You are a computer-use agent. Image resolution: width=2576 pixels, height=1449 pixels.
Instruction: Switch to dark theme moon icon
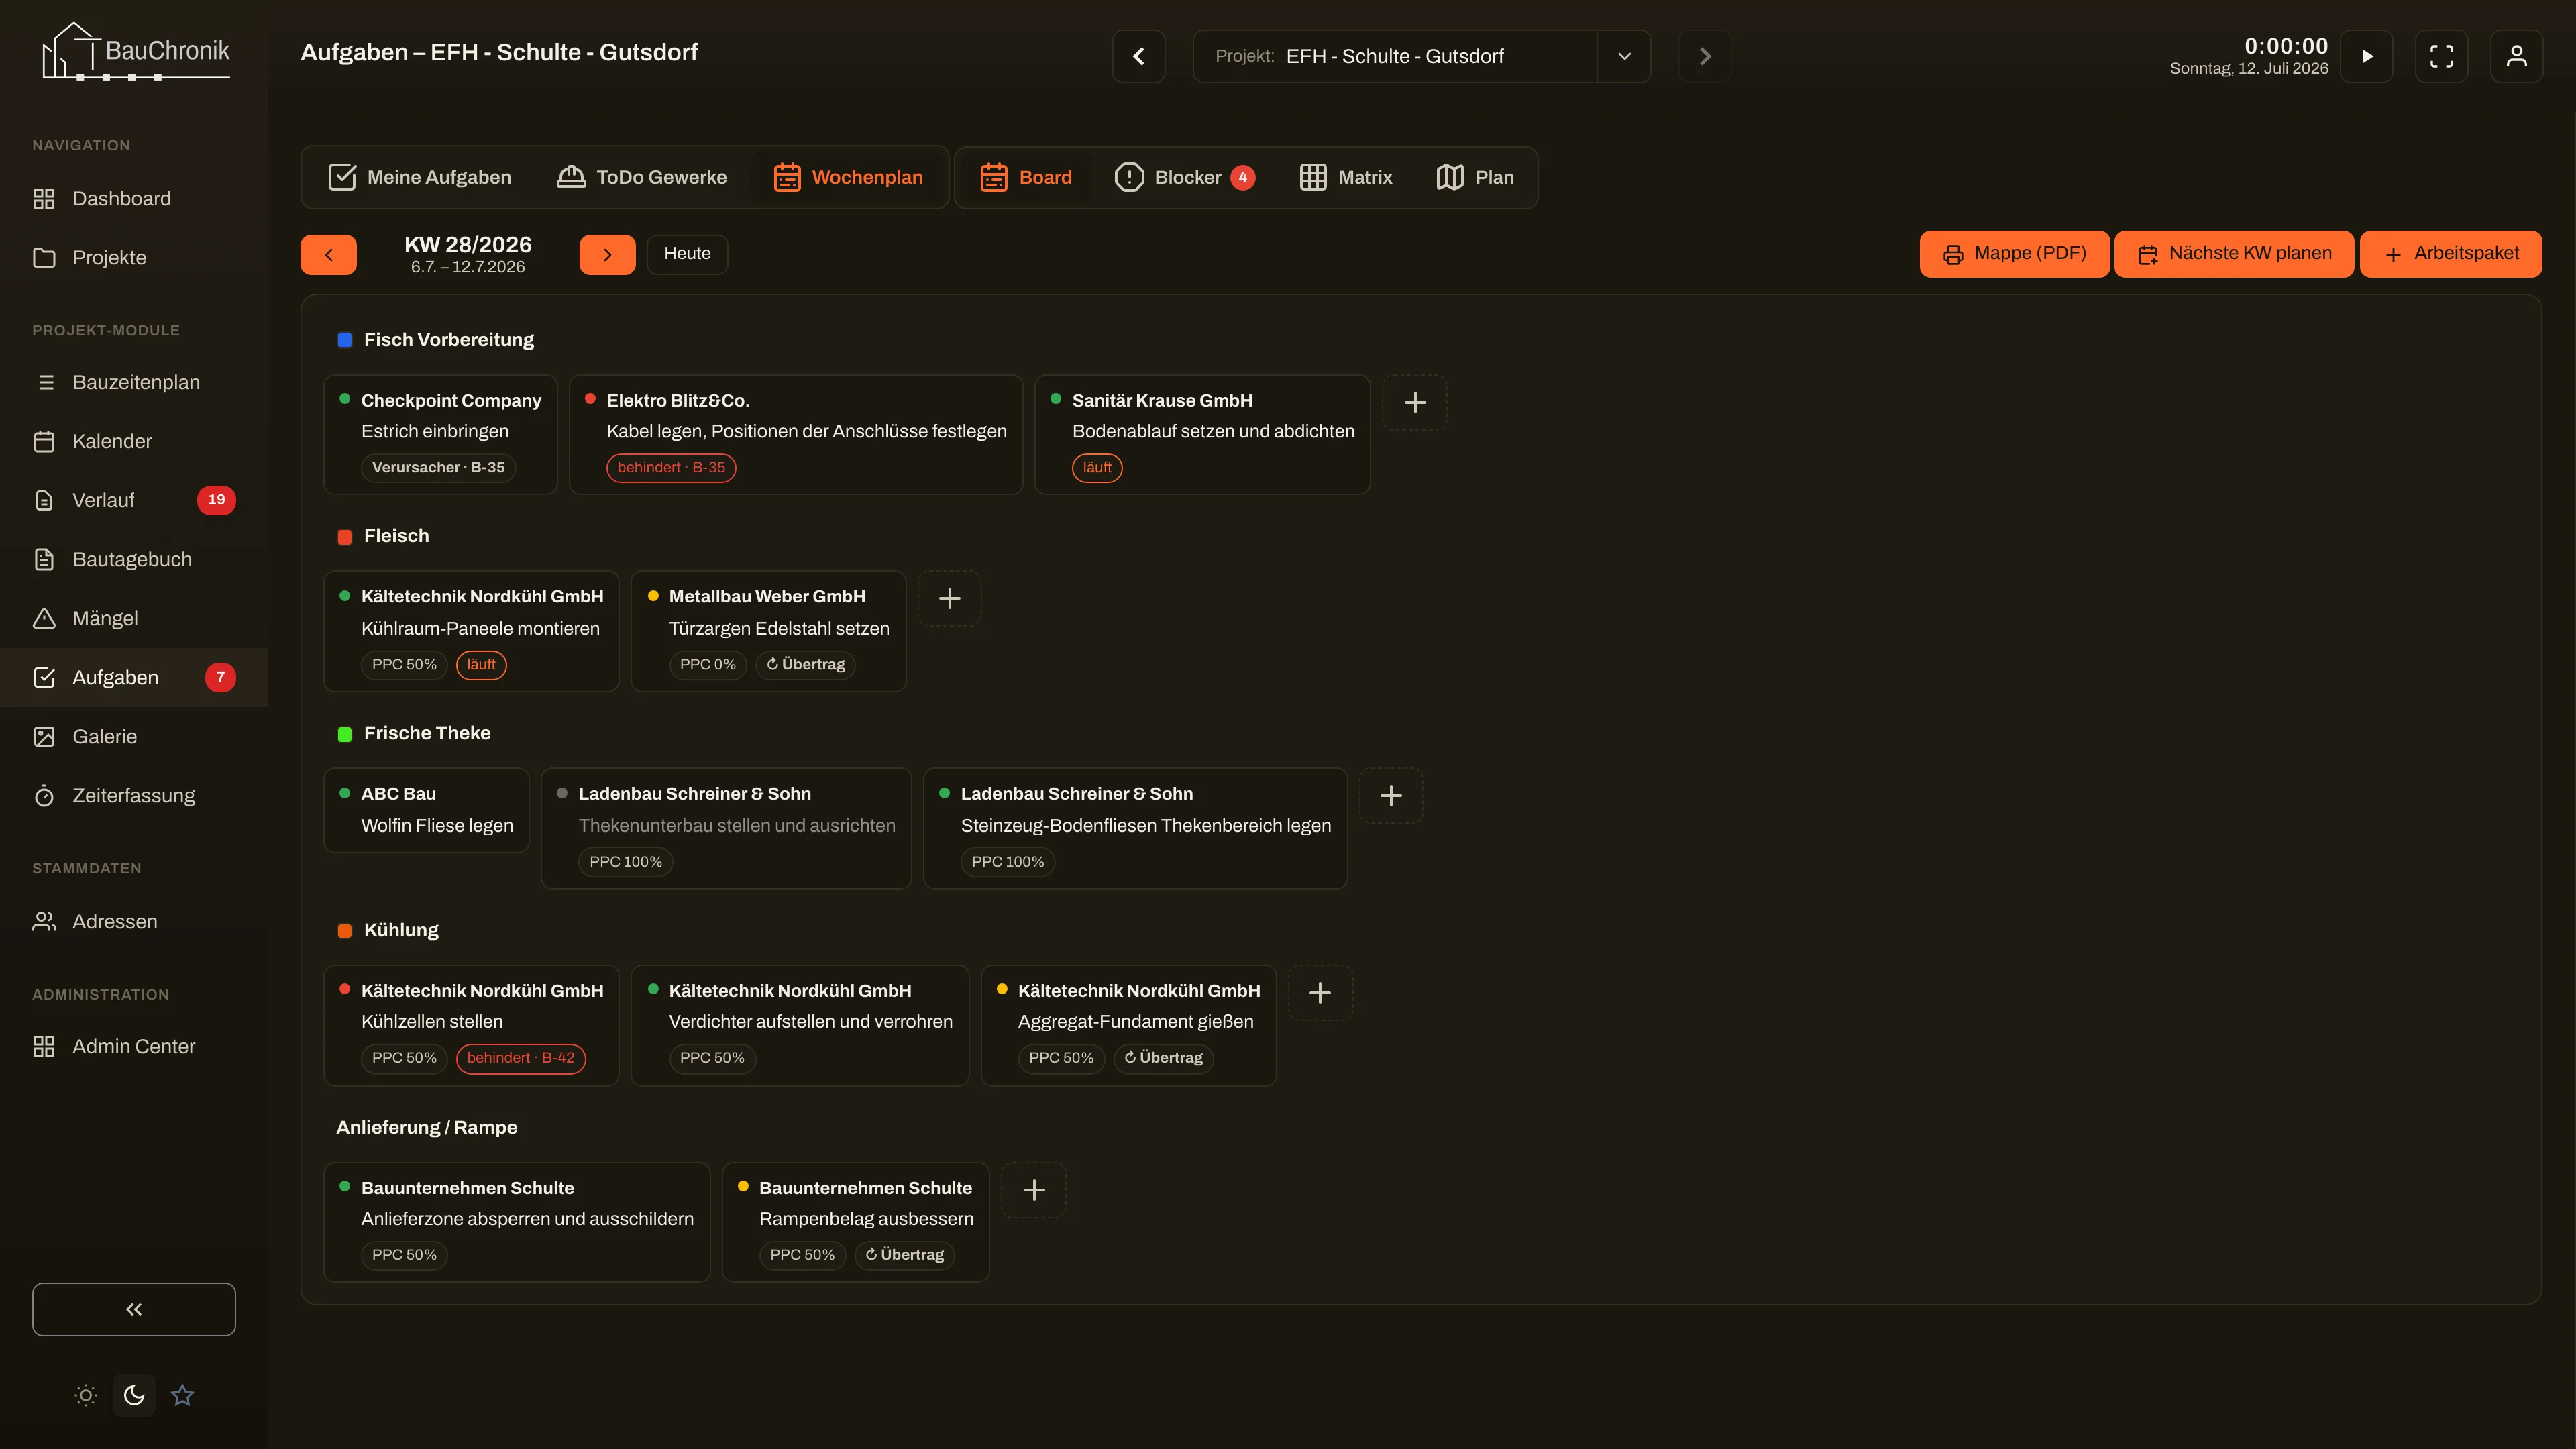(134, 1395)
